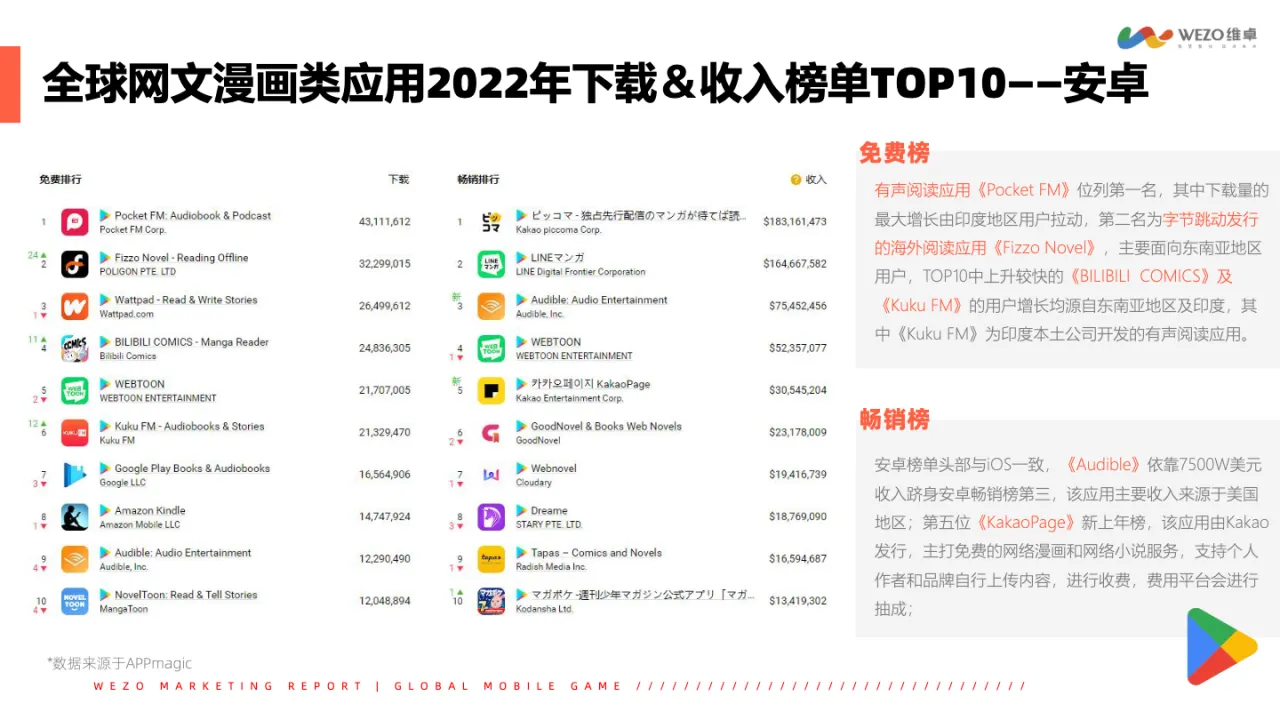The height and width of the screenshot is (720, 1280).
Task: Click the Audible icon in grossing ranking
Action: [491, 306]
